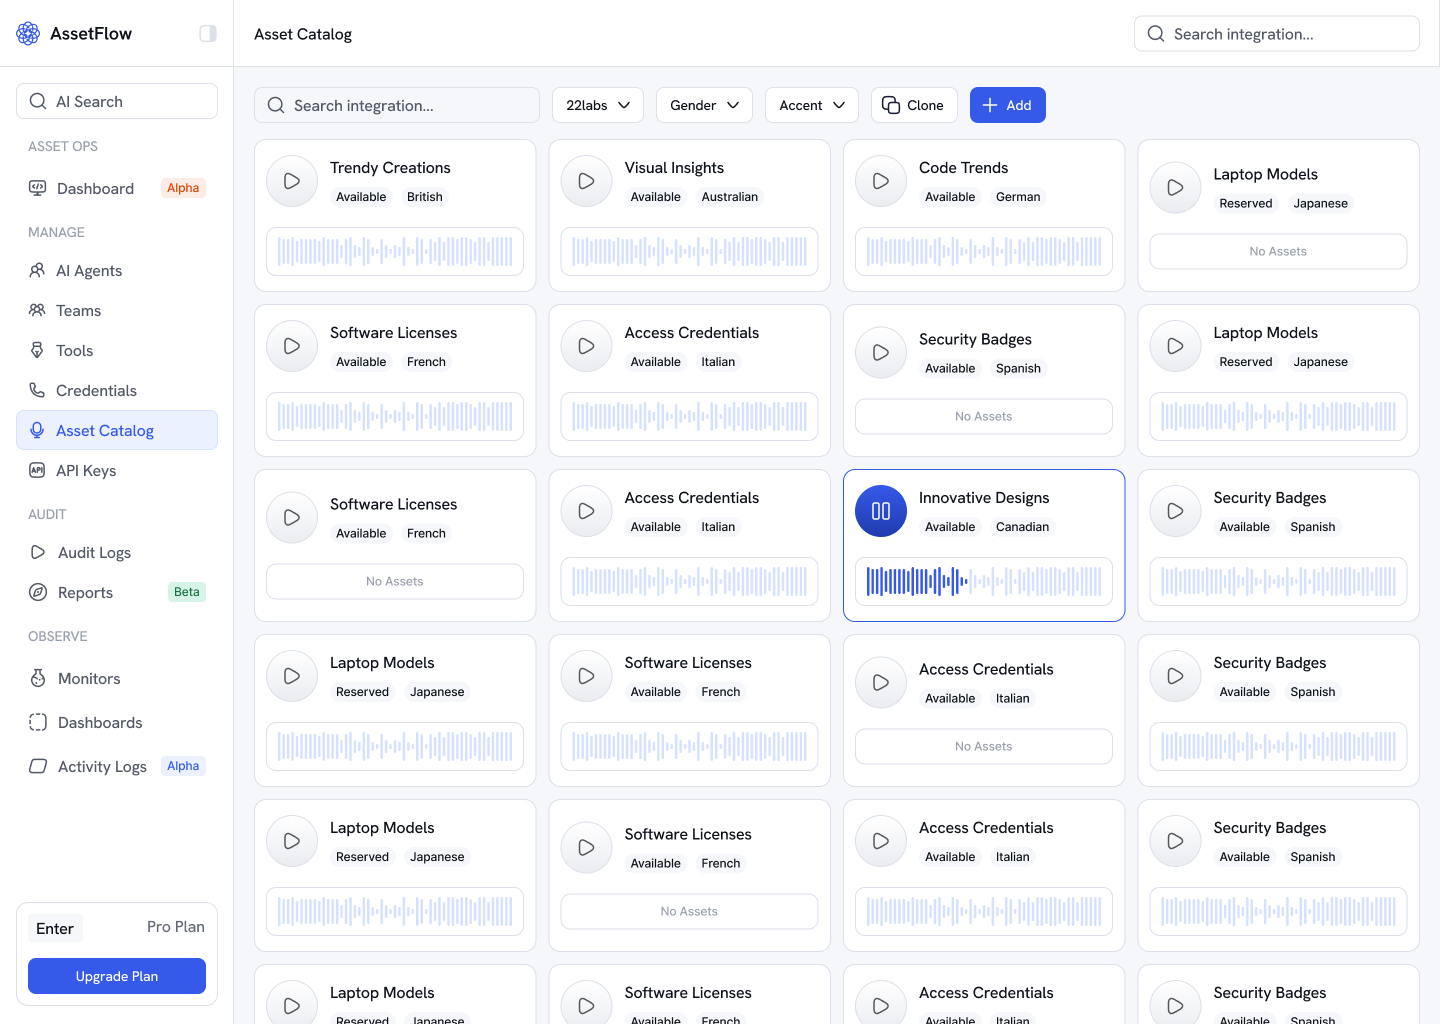1440x1024 pixels.
Task: Open the 22labs provider dropdown
Action: pyautogui.click(x=598, y=105)
